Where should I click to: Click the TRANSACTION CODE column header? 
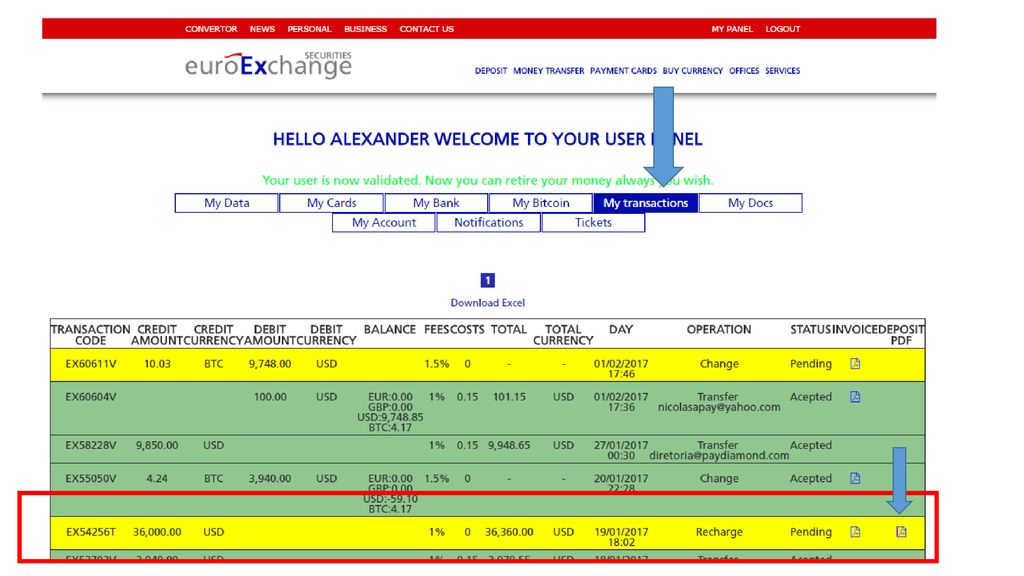(x=91, y=335)
